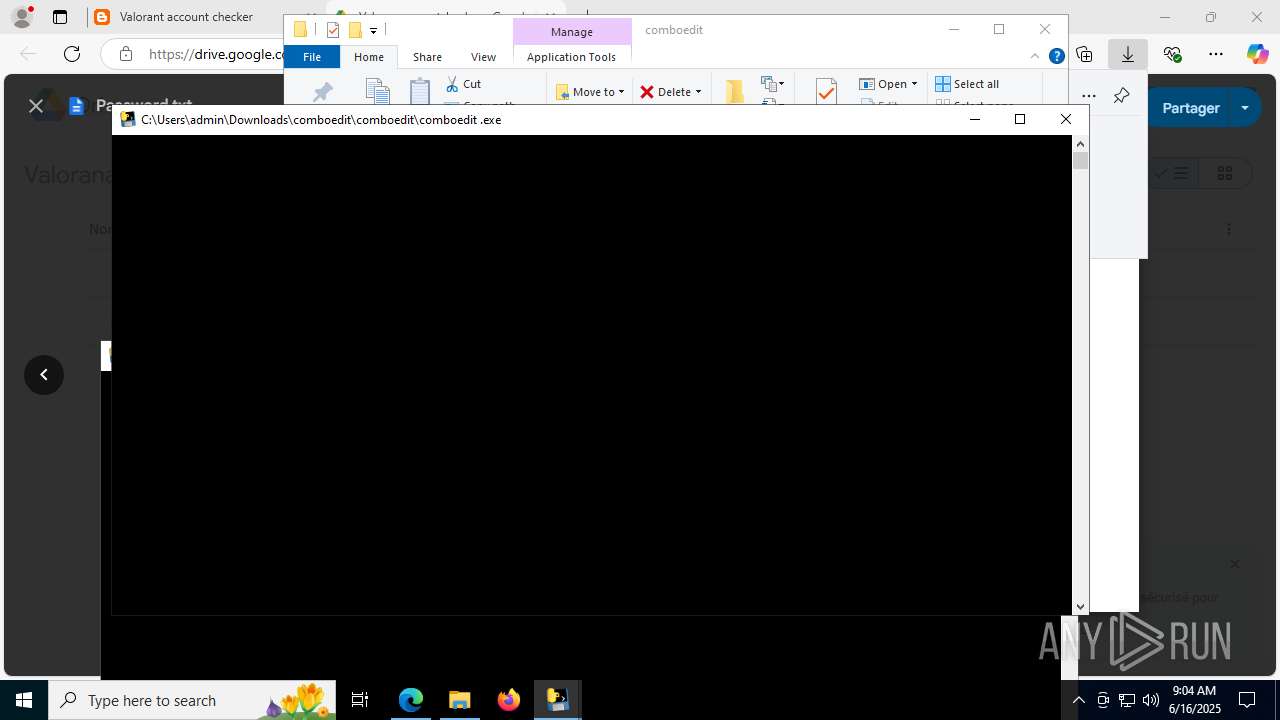This screenshot has height=720, width=1280.
Task: Pin the Downloads flyout panel
Action: (x=1121, y=96)
